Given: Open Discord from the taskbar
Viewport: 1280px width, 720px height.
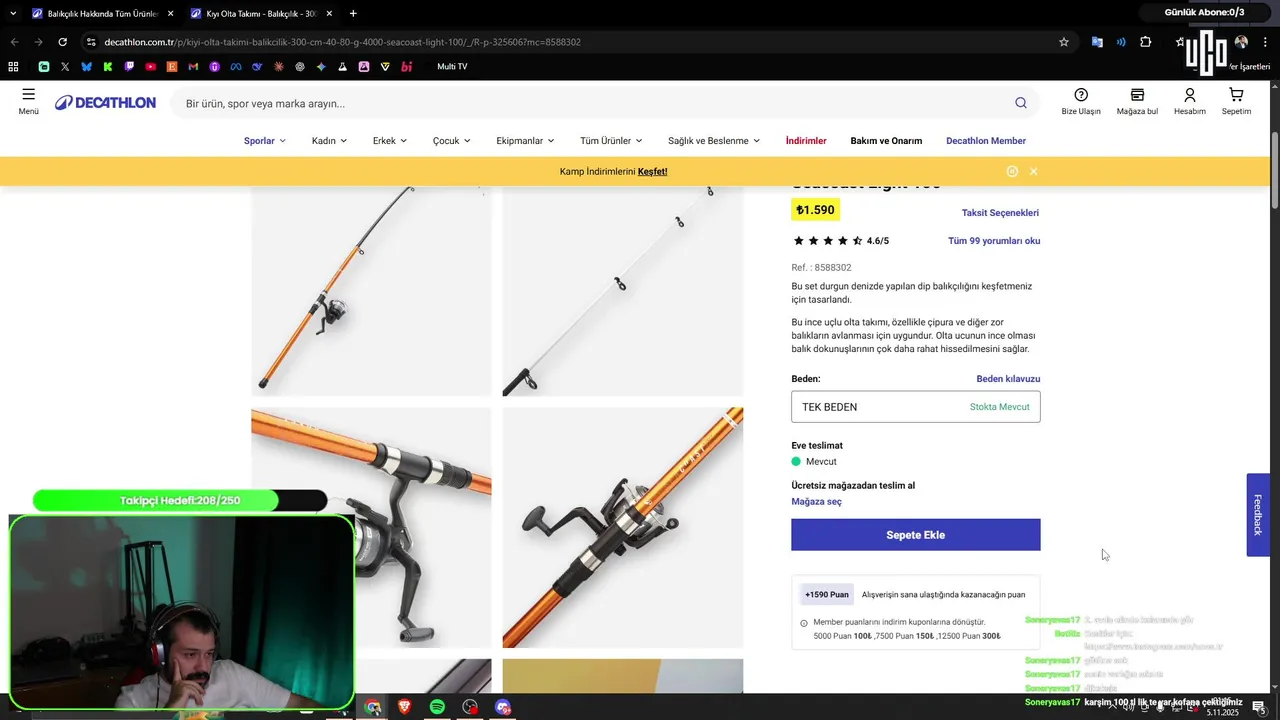Looking at the screenshot, I should [x=503, y=707].
